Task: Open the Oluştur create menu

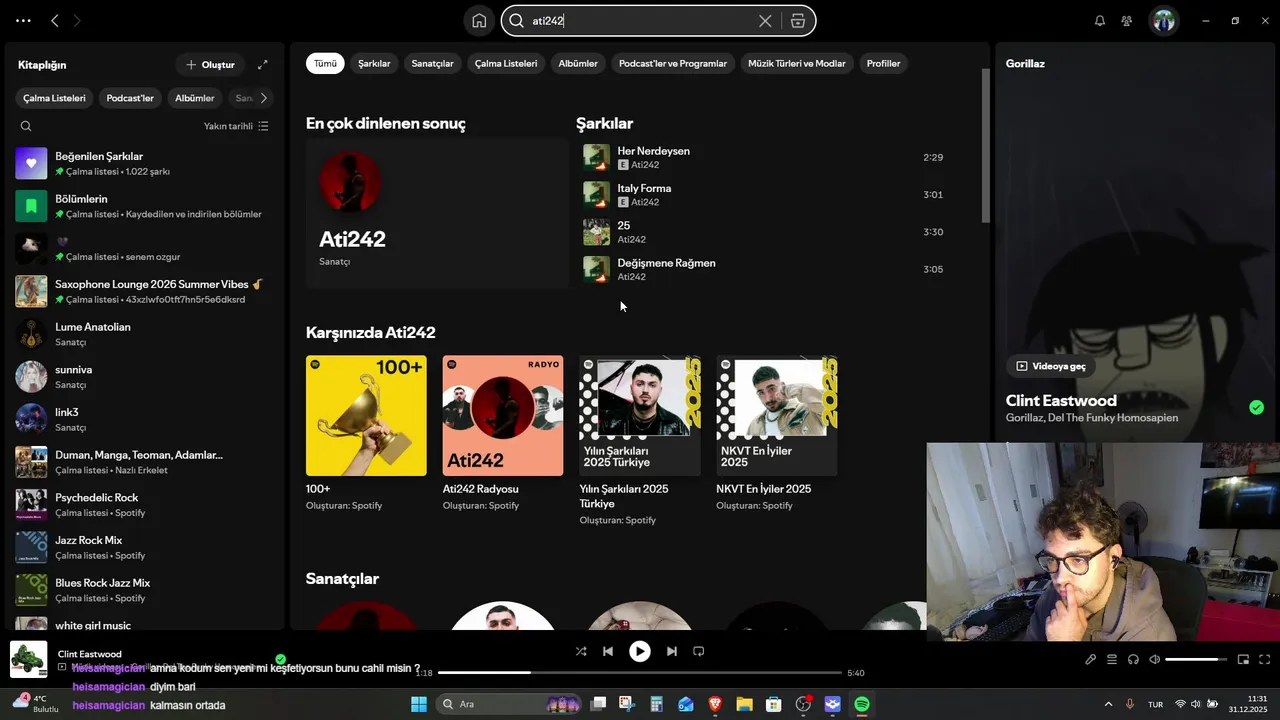Action: click(x=210, y=65)
